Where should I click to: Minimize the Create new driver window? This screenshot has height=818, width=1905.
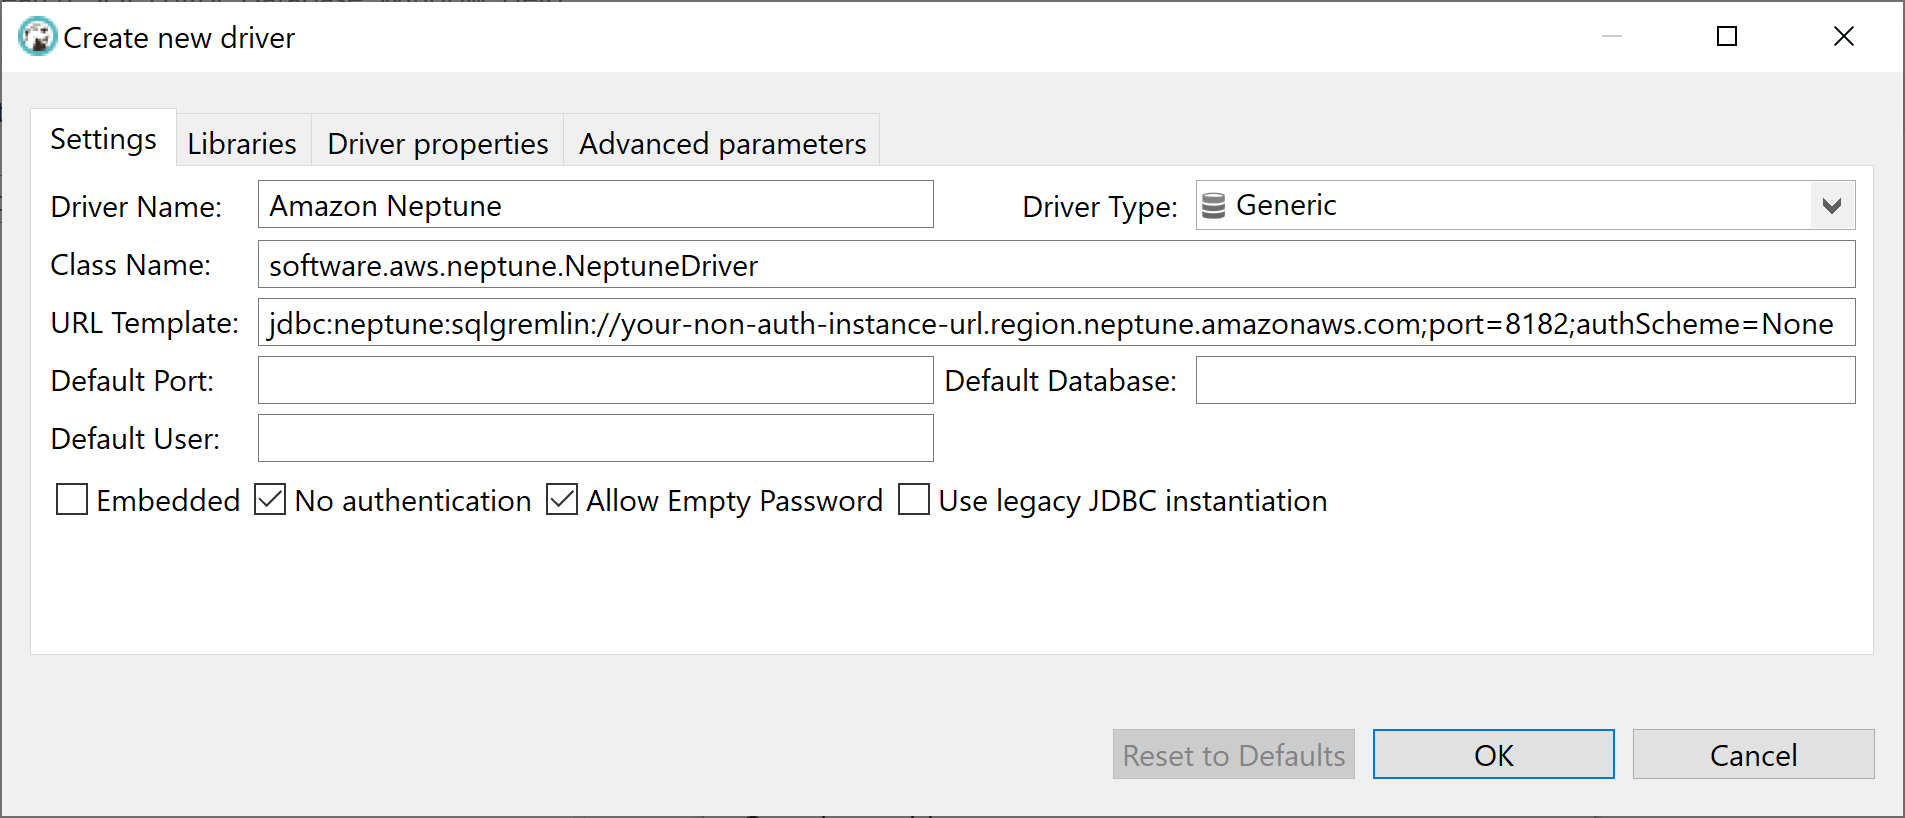[1612, 36]
